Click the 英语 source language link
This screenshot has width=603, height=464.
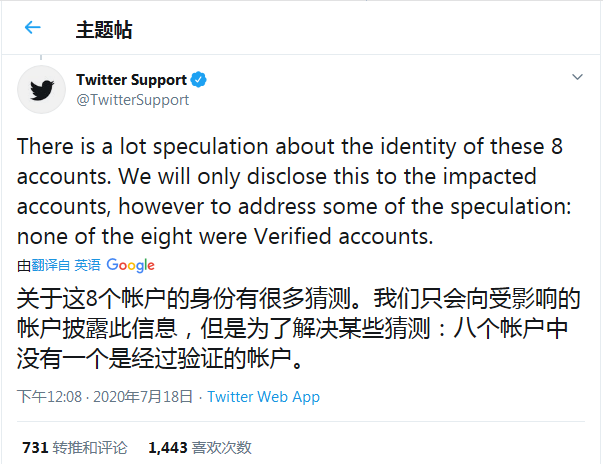tap(87, 265)
